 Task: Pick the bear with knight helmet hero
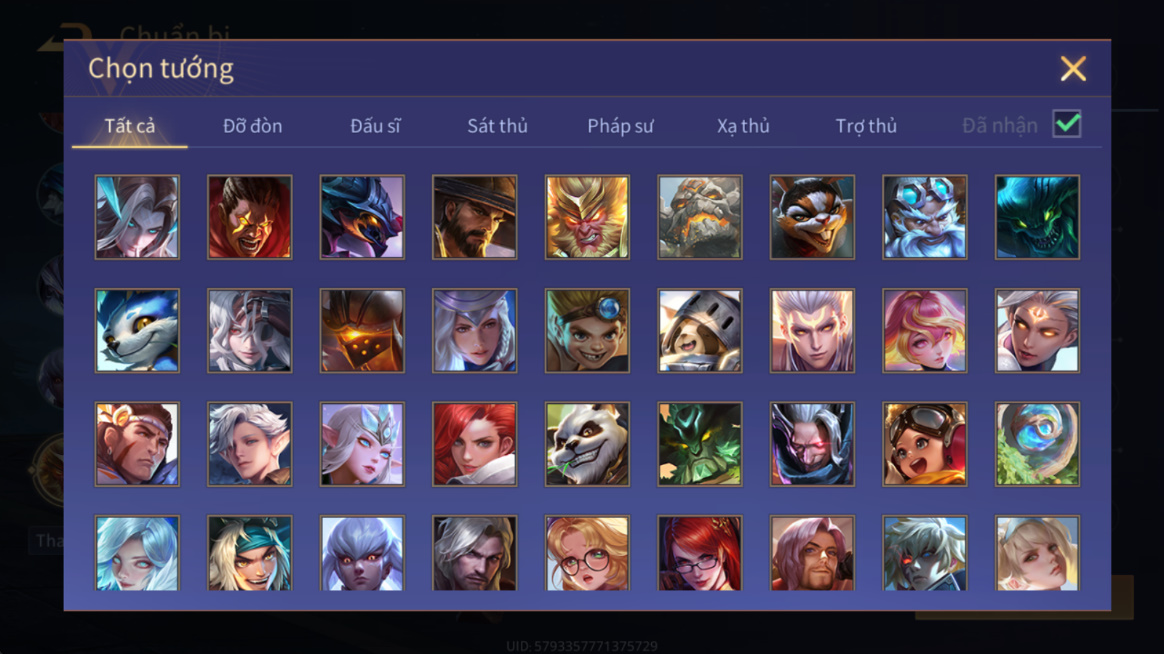pyautogui.click(x=699, y=330)
